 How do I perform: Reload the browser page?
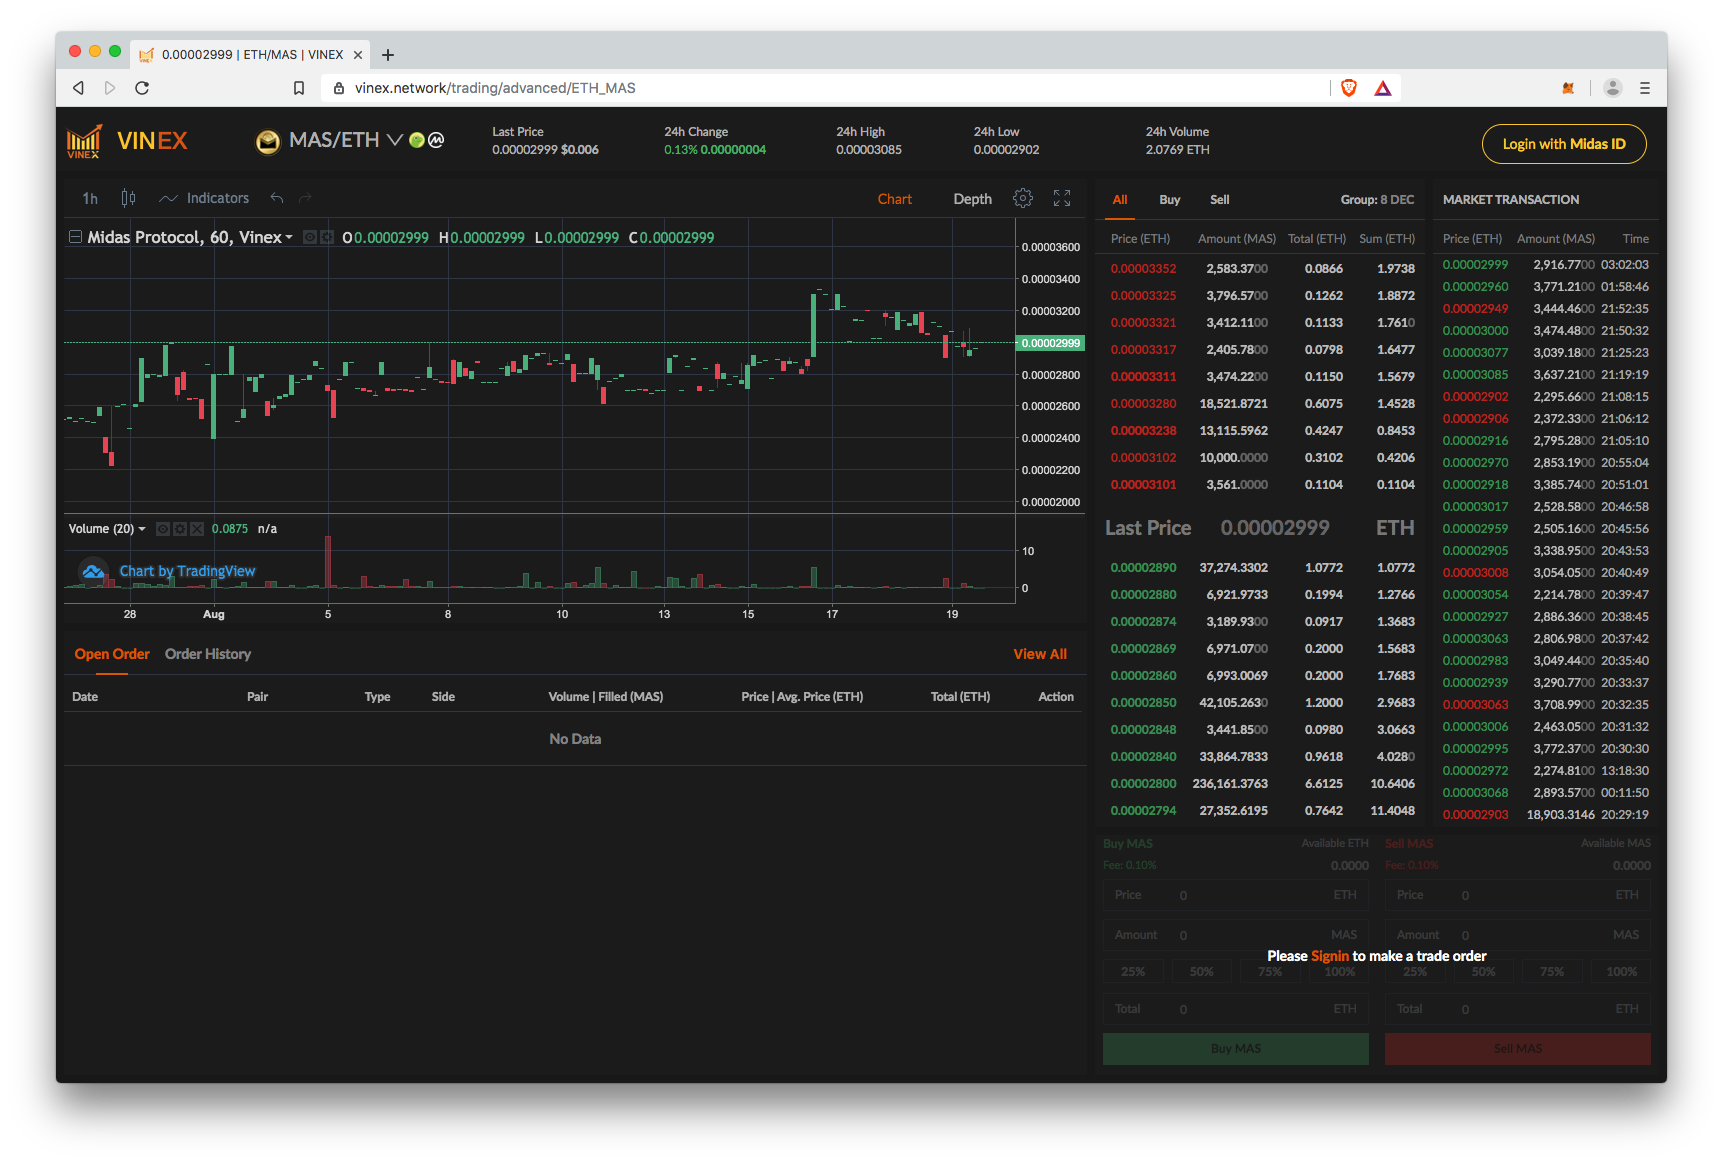(142, 88)
